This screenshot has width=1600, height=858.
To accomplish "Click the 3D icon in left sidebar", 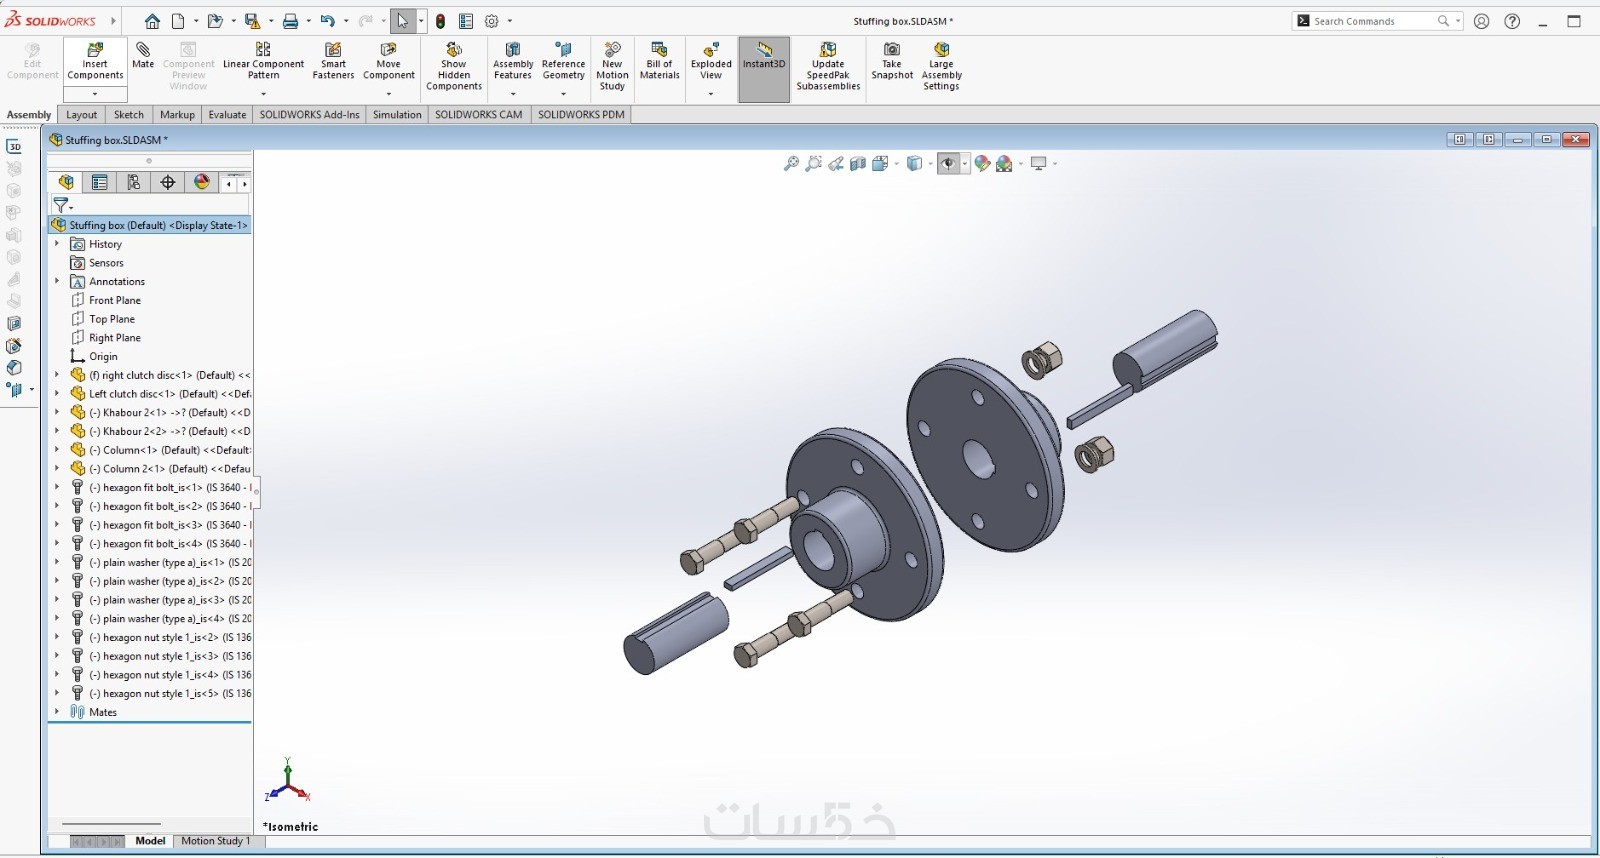I will point(14,146).
